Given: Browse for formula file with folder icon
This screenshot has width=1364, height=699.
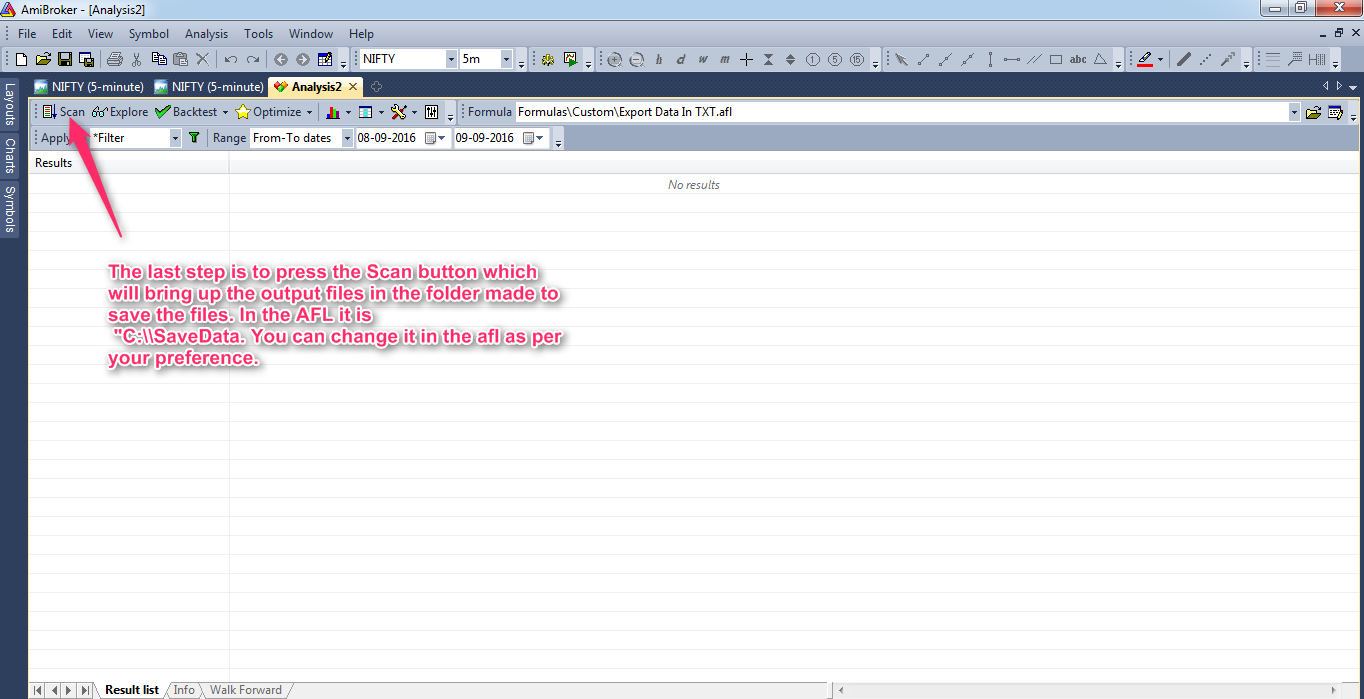Looking at the screenshot, I should 1314,112.
